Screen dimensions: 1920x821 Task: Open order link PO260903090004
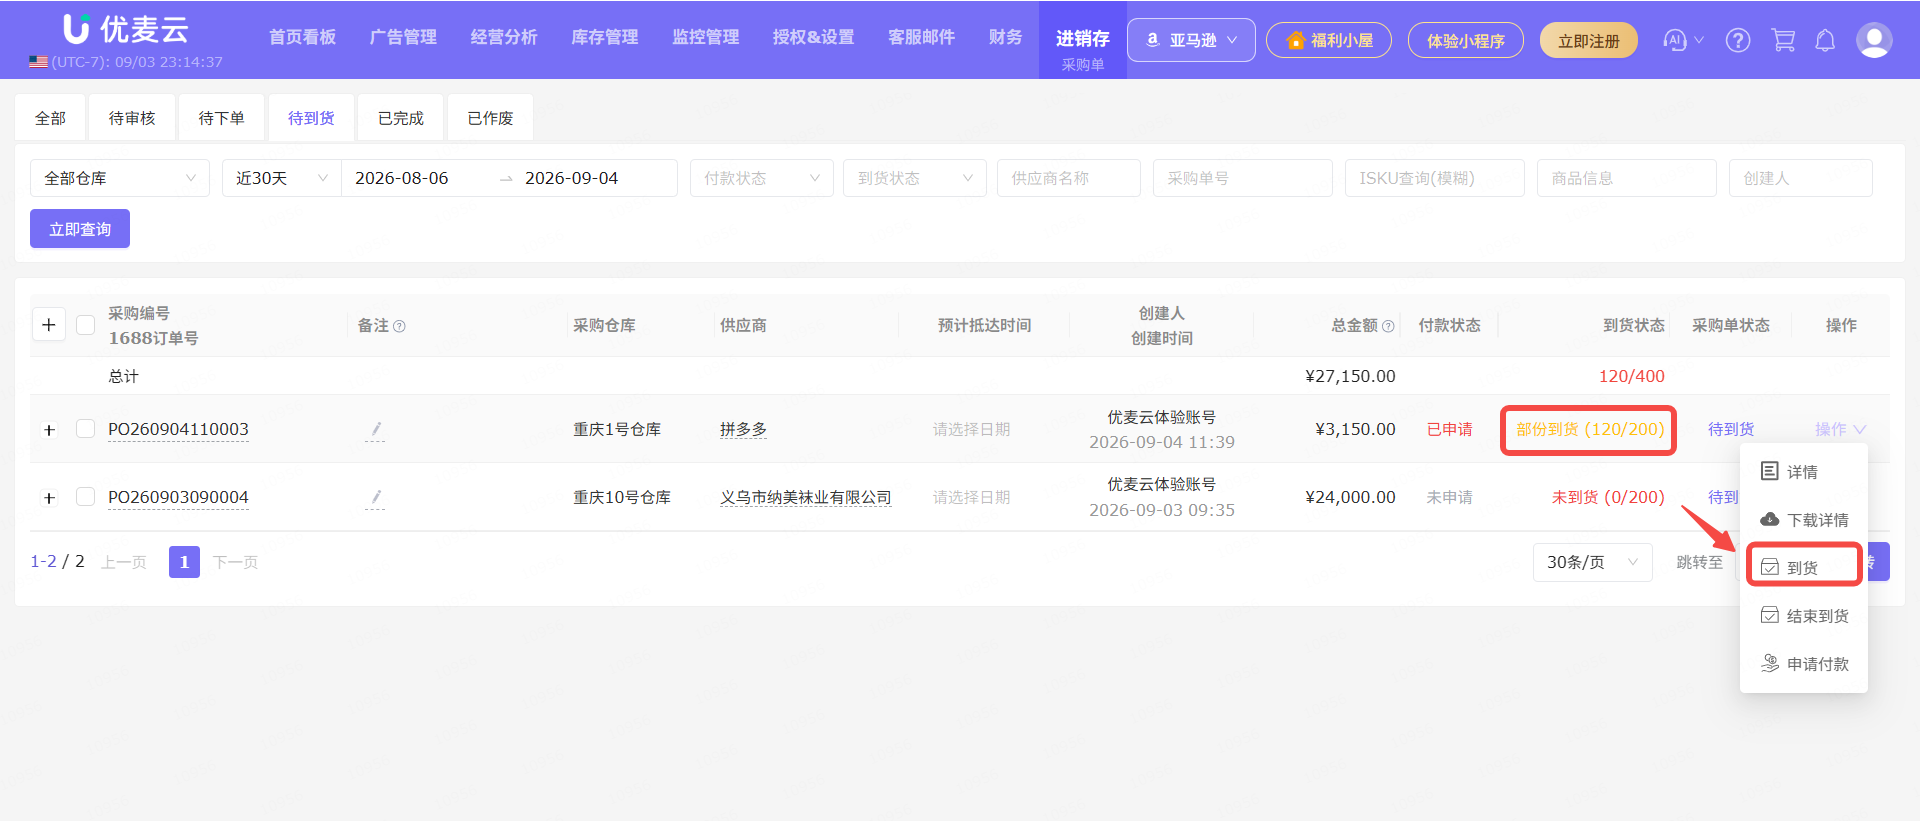(178, 497)
